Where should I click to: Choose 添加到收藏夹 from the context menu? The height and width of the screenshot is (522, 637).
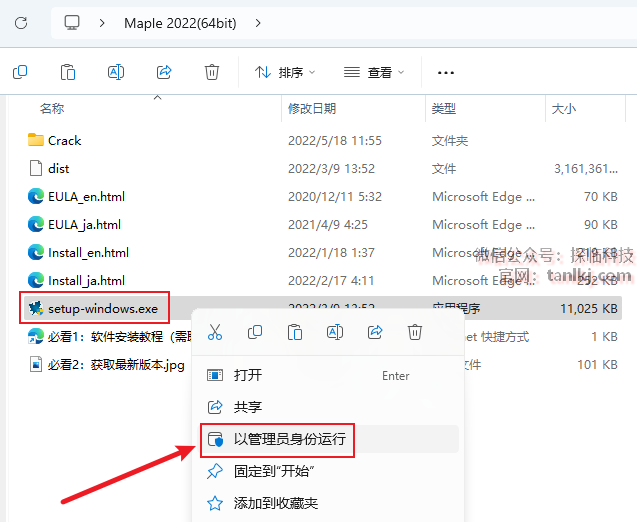pos(328,503)
